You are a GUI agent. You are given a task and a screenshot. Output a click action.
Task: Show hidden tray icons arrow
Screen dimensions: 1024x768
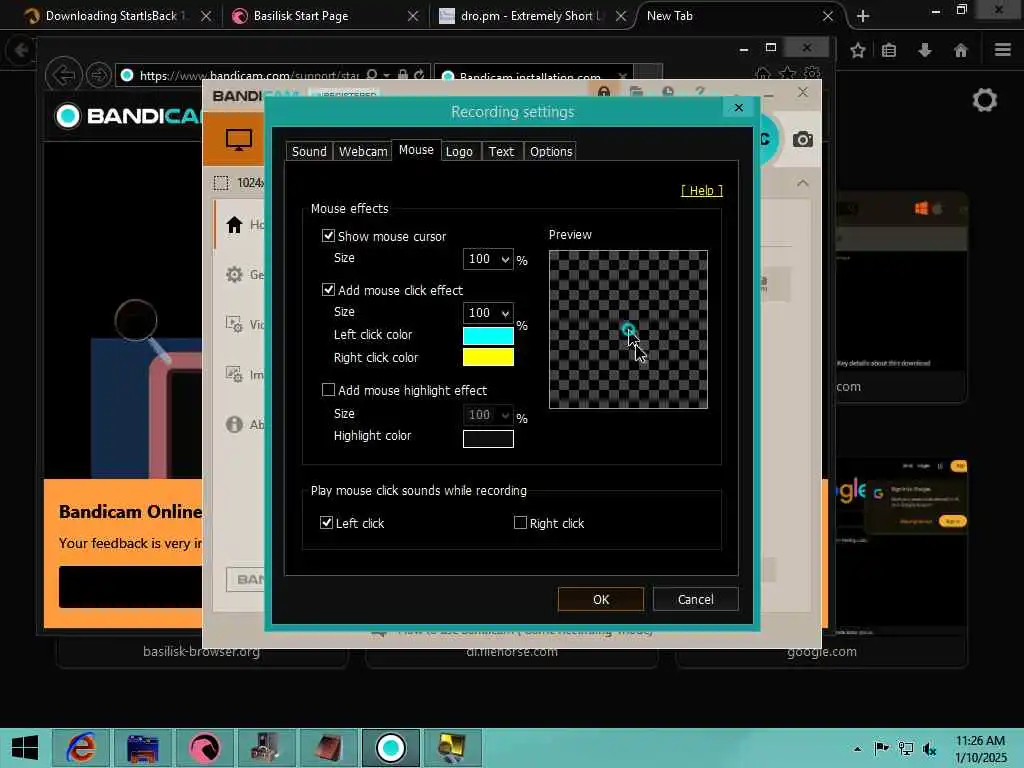pyautogui.click(x=857, y=749)
